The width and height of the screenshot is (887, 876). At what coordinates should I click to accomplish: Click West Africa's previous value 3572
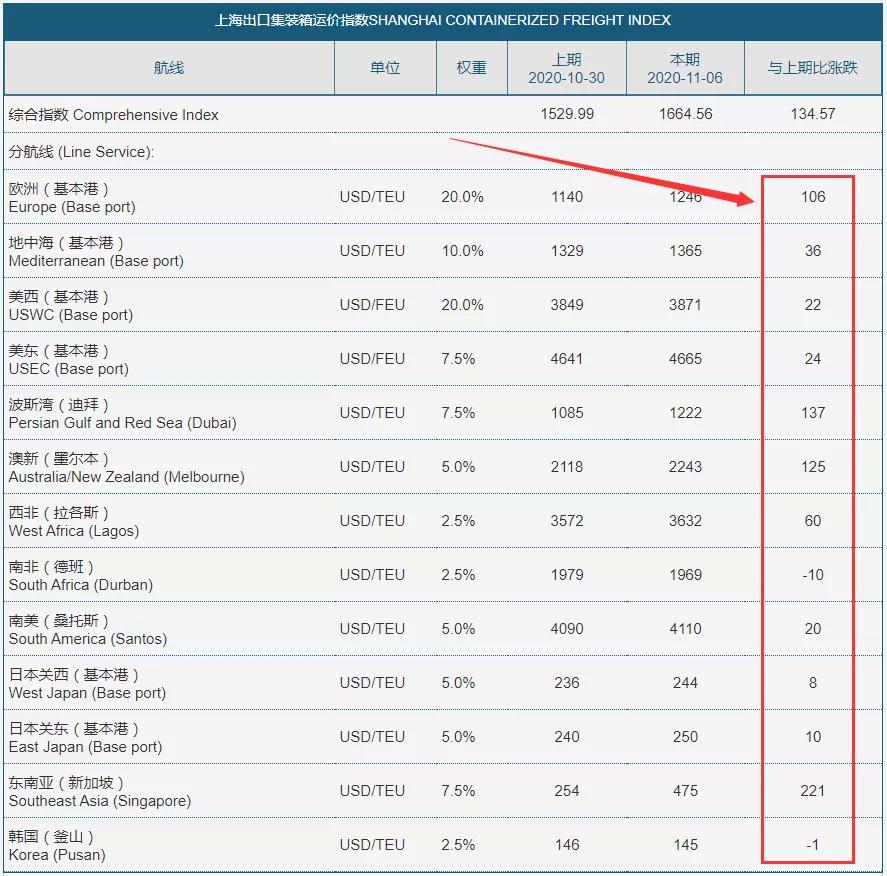(x=567, y=521)
